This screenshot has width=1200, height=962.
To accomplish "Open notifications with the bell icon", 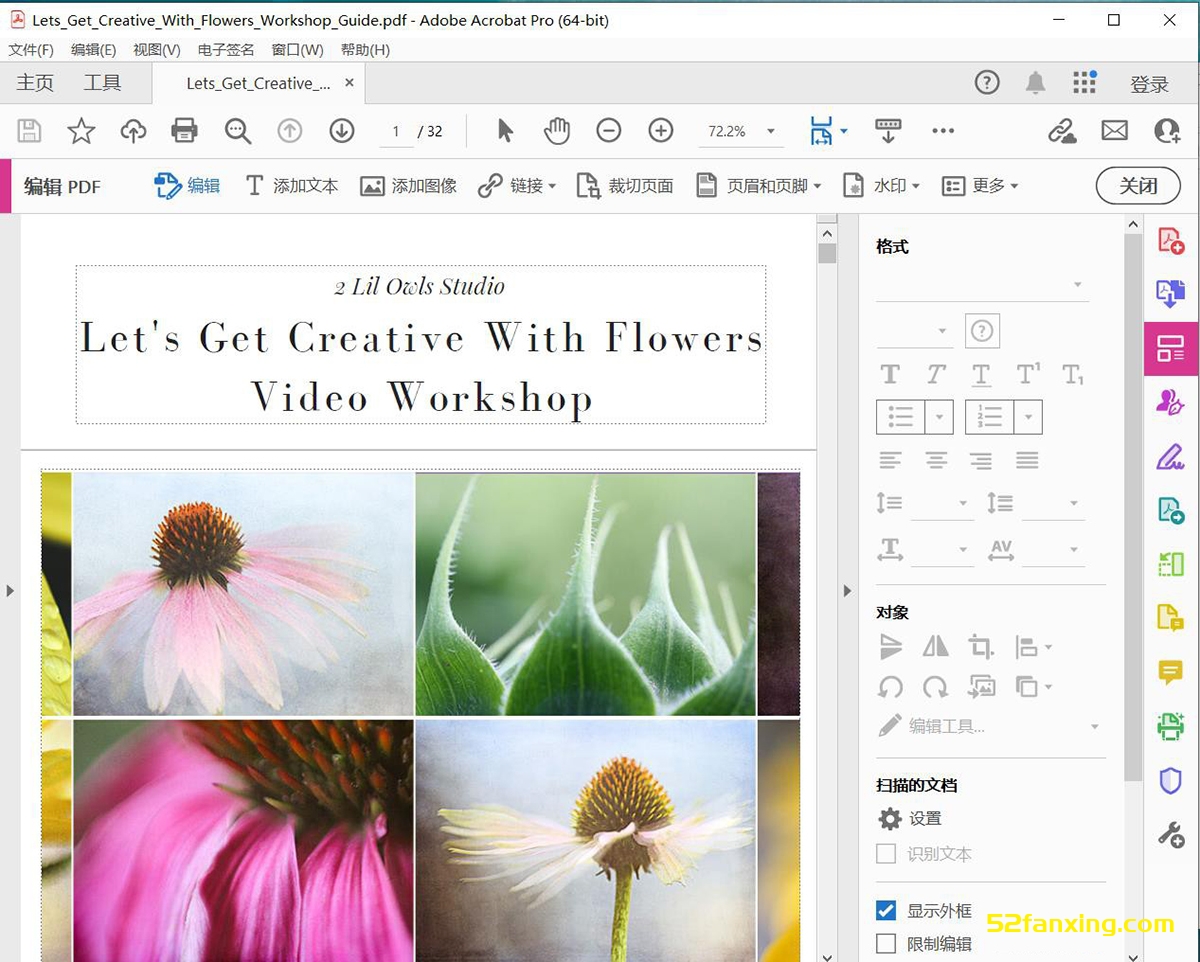I will tap(1036, 83).
